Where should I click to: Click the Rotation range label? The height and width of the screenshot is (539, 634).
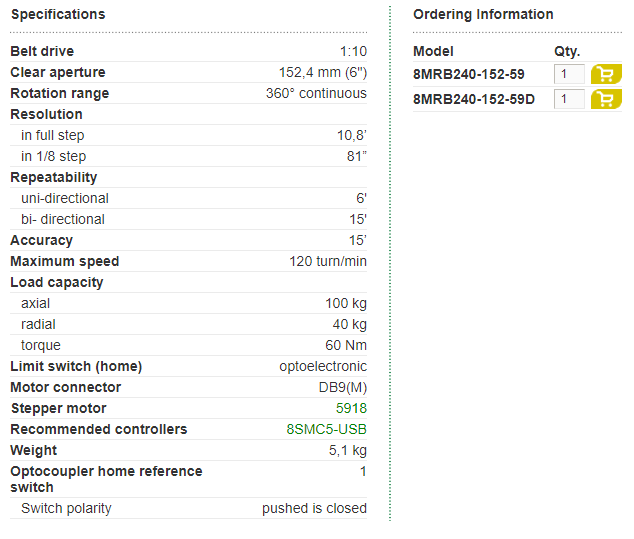pyautogui.click(x=60, y=93)
